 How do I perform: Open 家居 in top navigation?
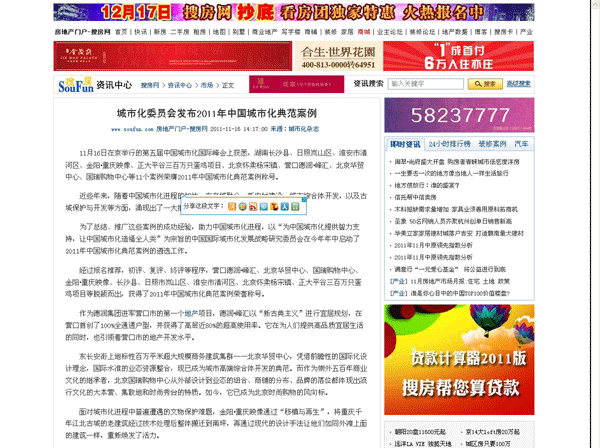pyautogui.click(x=347, y=32)
